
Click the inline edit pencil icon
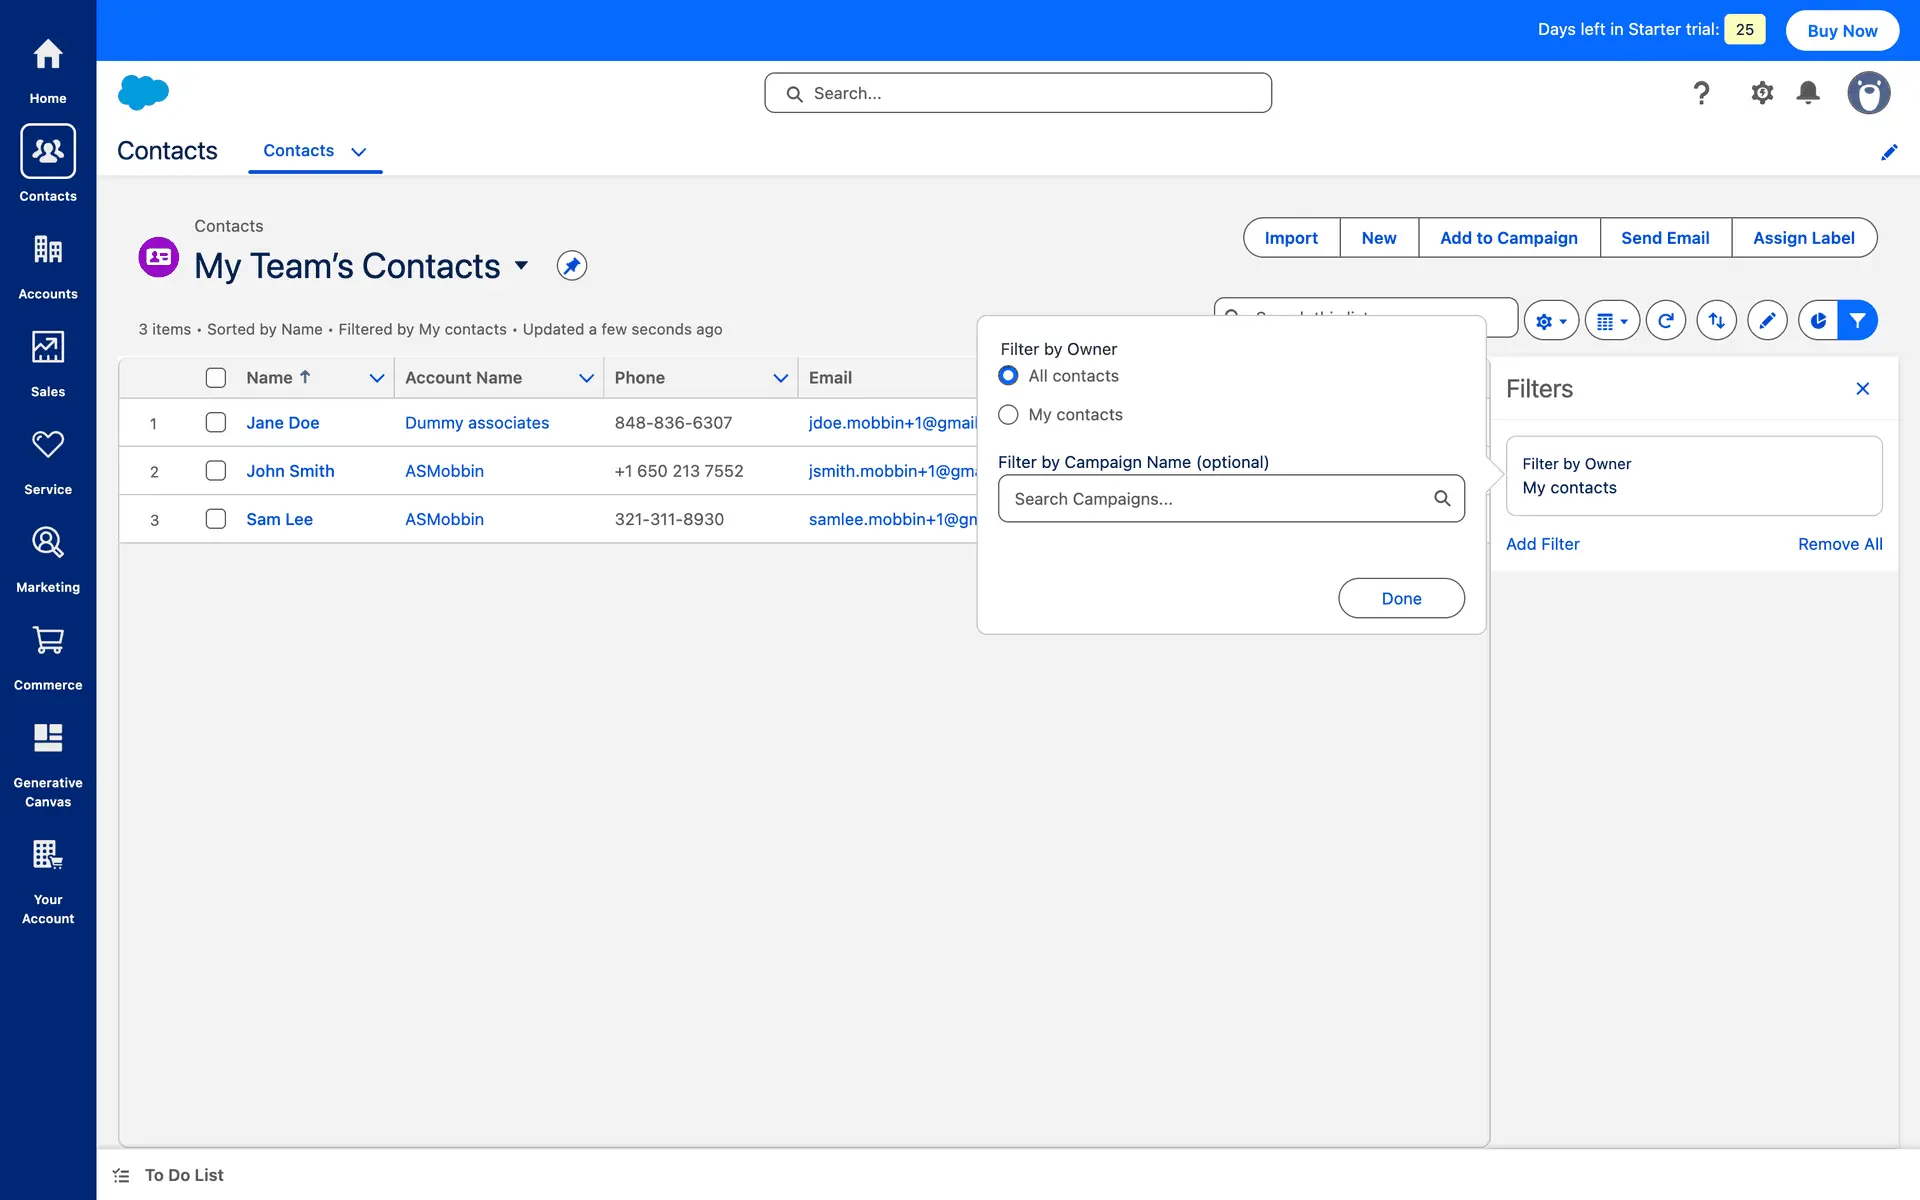(1767, 321)
